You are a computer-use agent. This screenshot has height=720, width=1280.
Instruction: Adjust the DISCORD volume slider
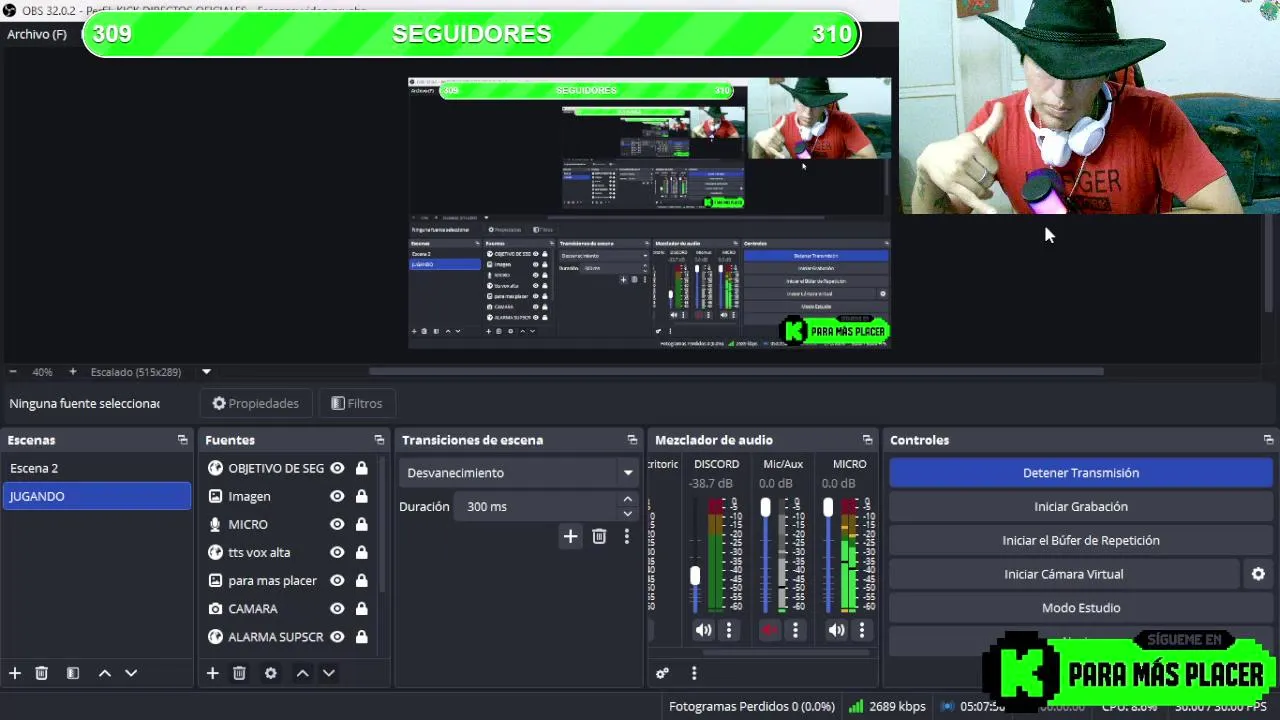click(695, 576)
